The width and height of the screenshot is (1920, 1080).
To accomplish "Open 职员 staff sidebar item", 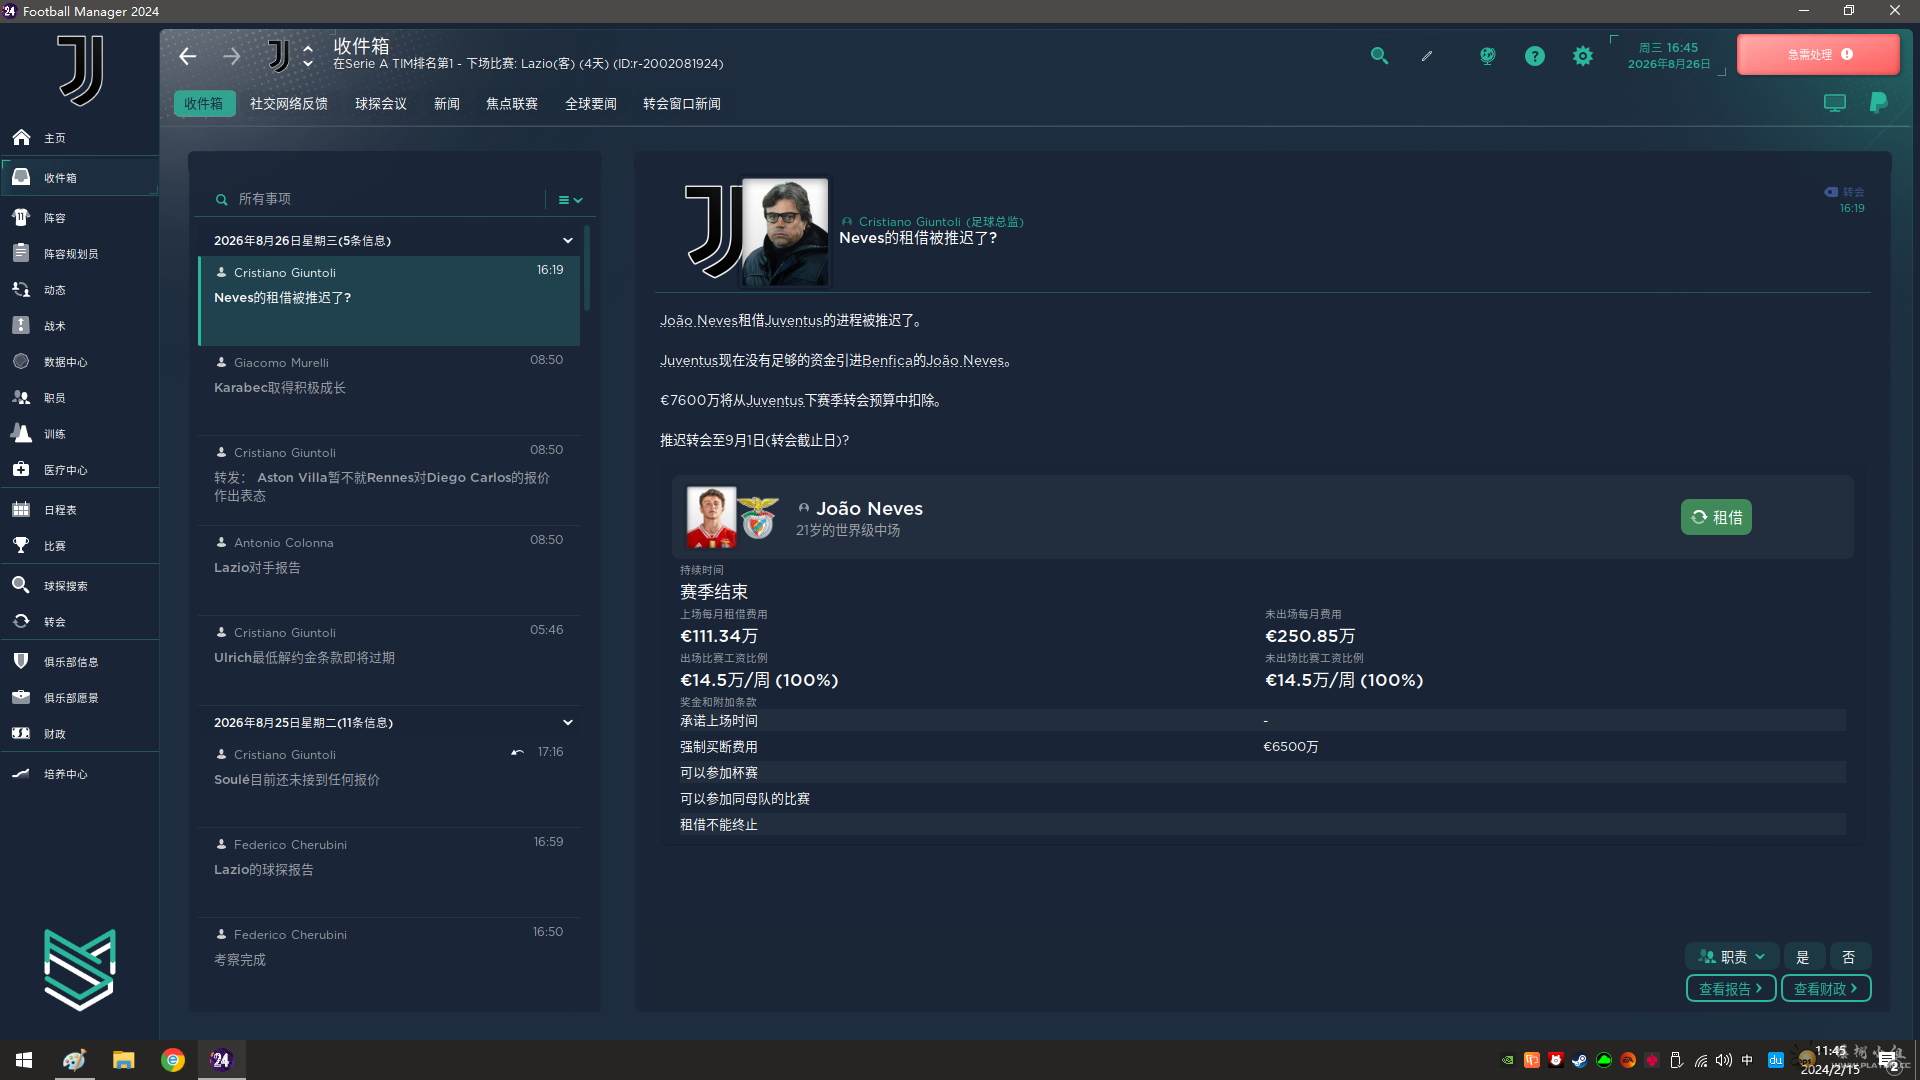I will tap(54, 398).
